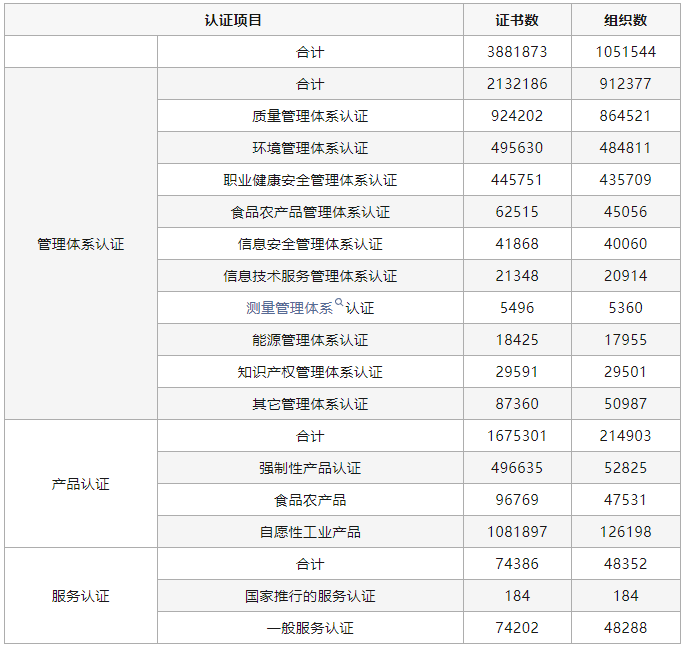Select the 组织数 column header
Screen dimensions: 685x647
tap(625, 20)
